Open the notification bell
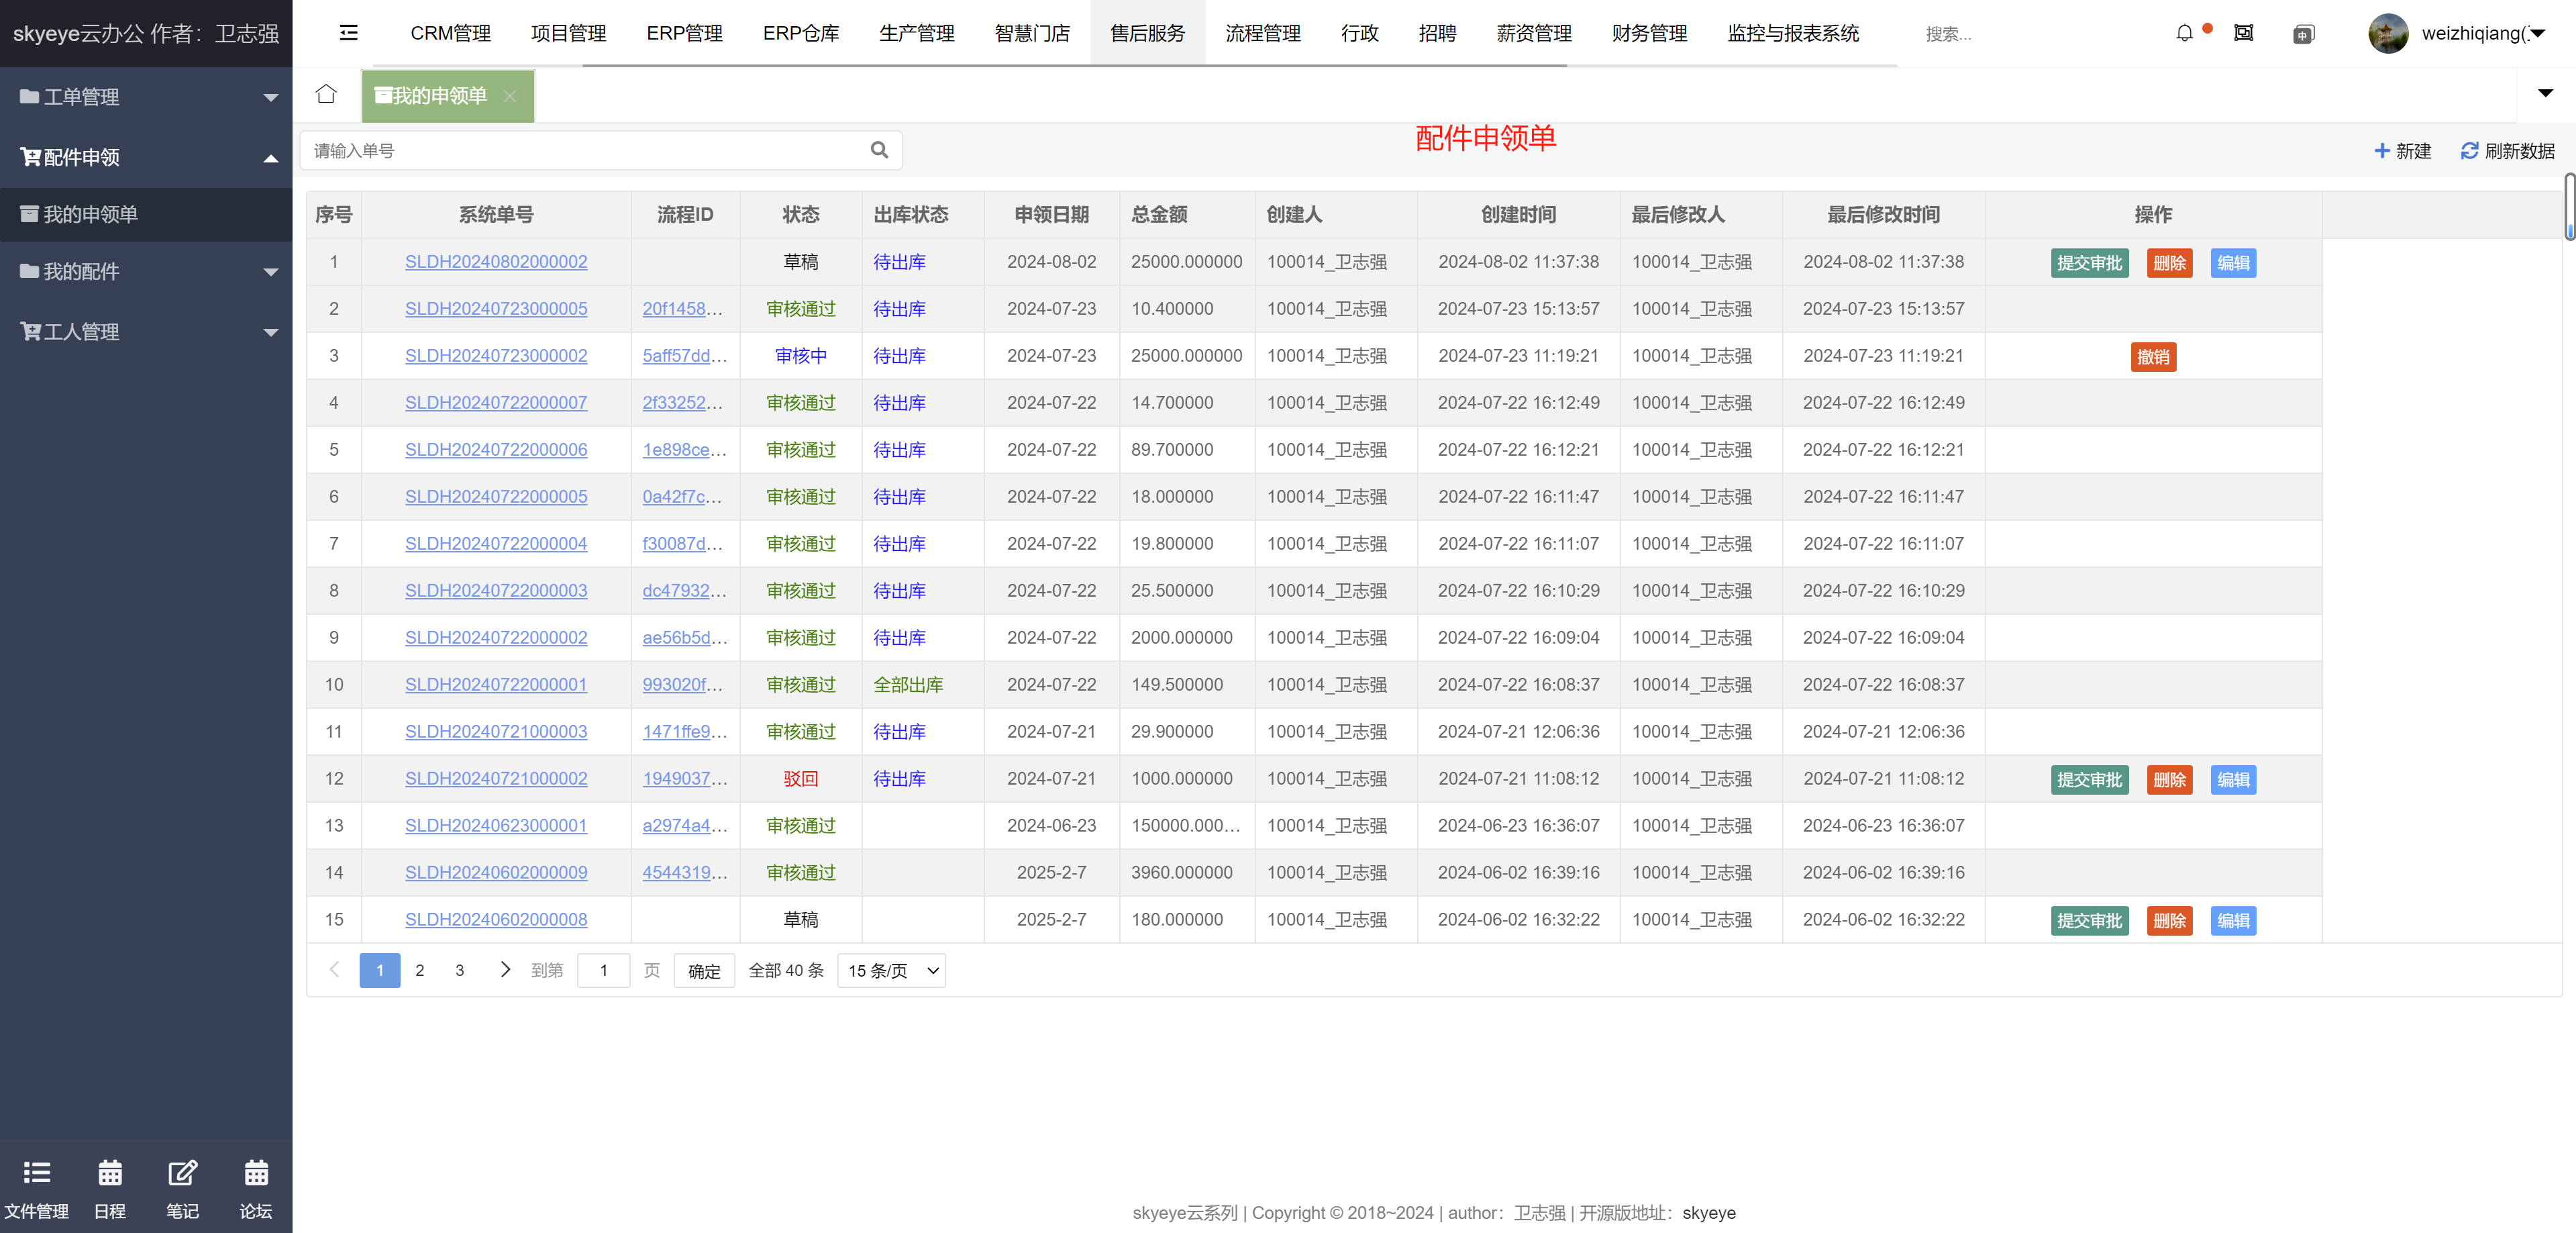Image resolution: width=2576 pixels, height=1233 pixels. (2184, 33)
